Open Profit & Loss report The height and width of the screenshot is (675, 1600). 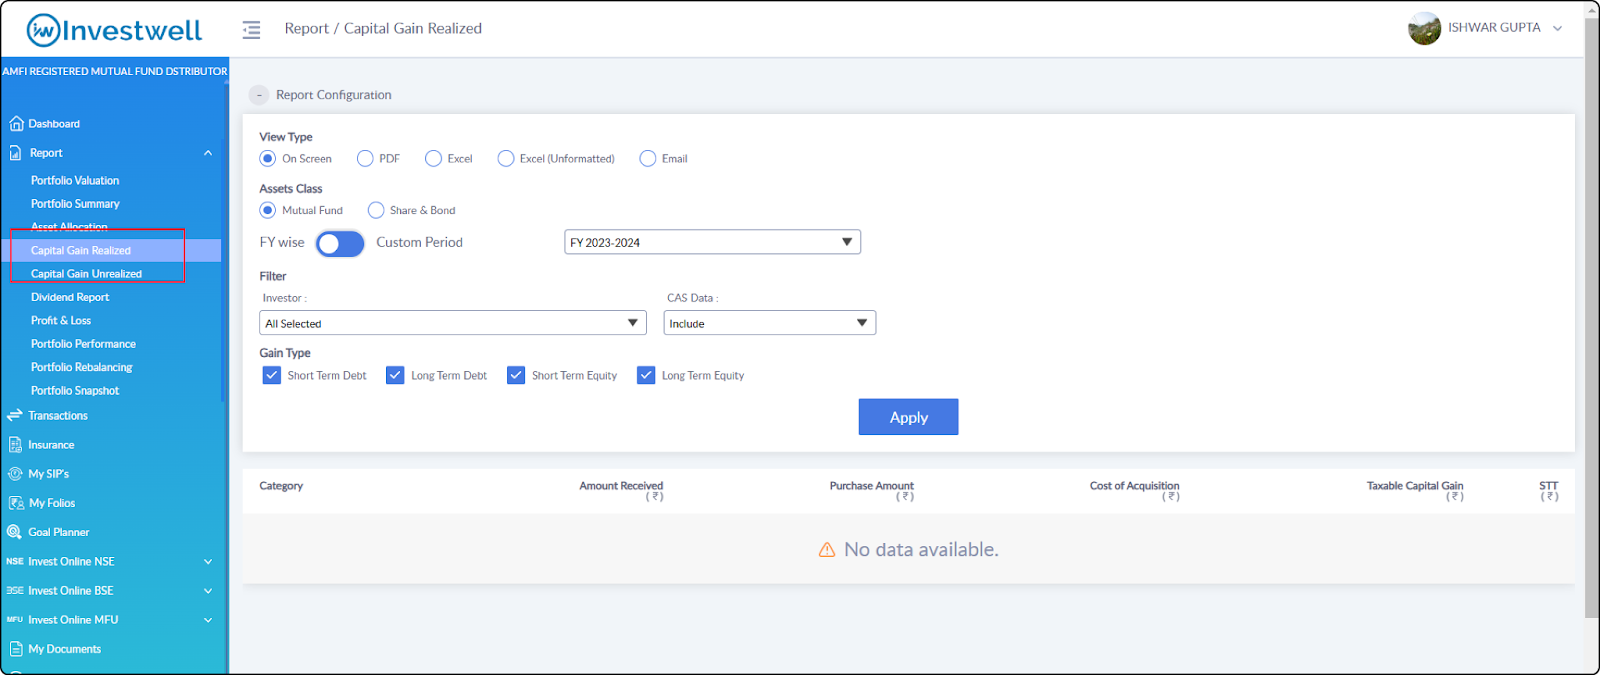click(61, 321)
